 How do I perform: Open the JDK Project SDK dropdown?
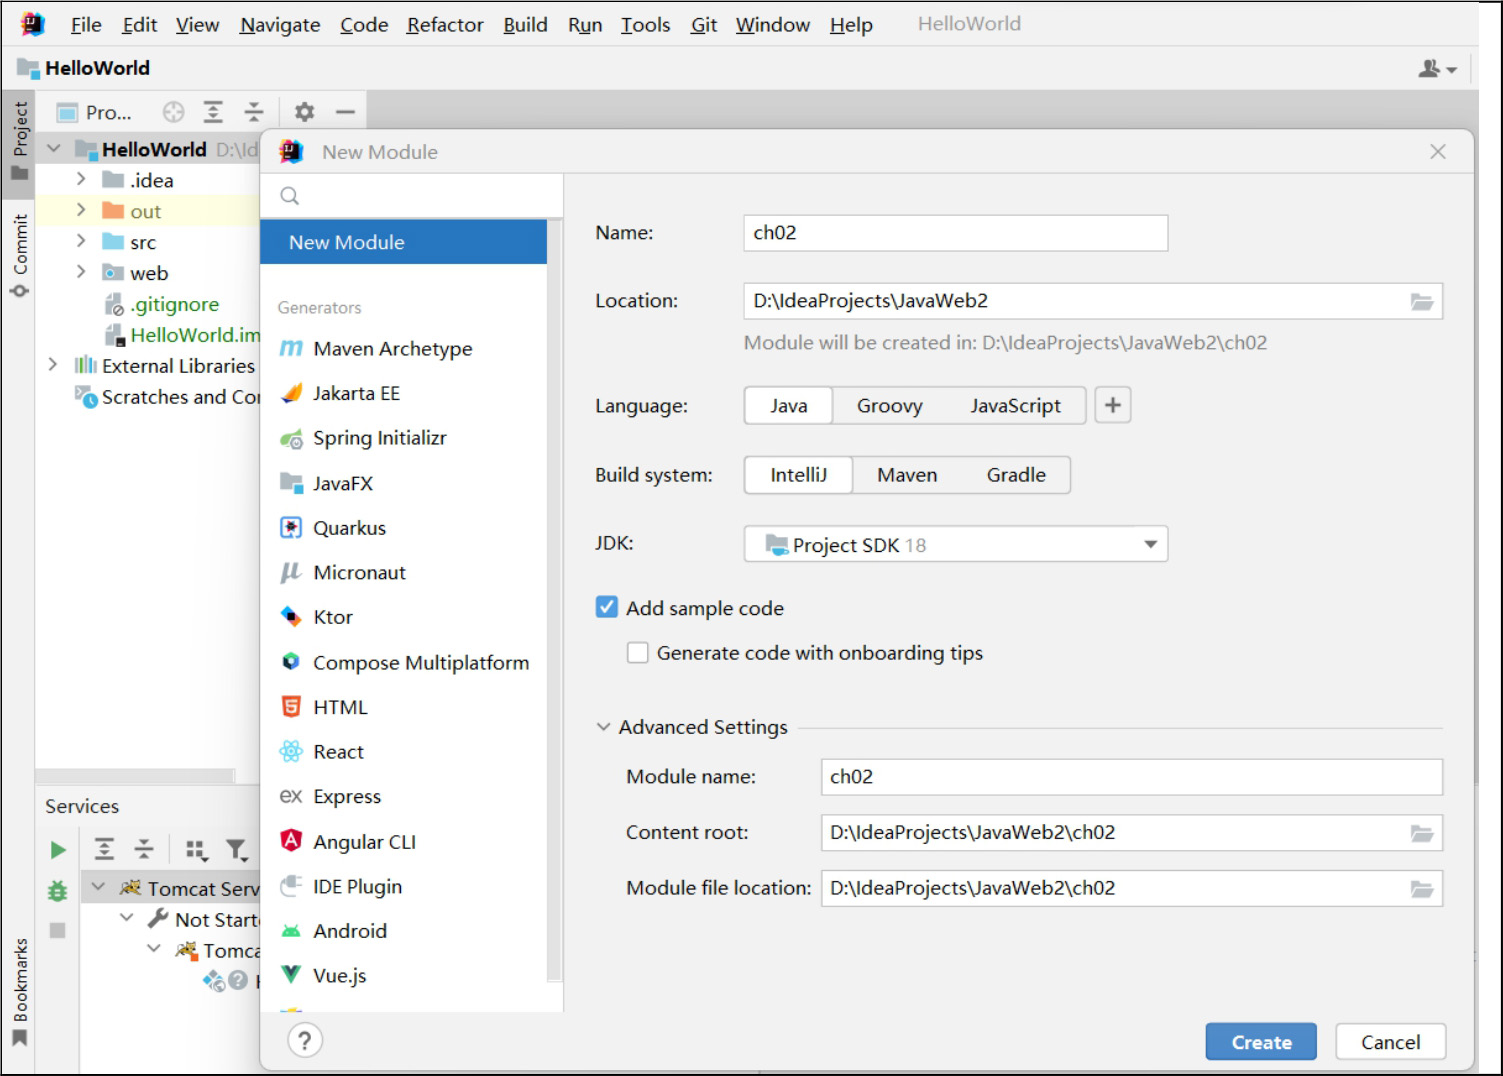(955, 545)
